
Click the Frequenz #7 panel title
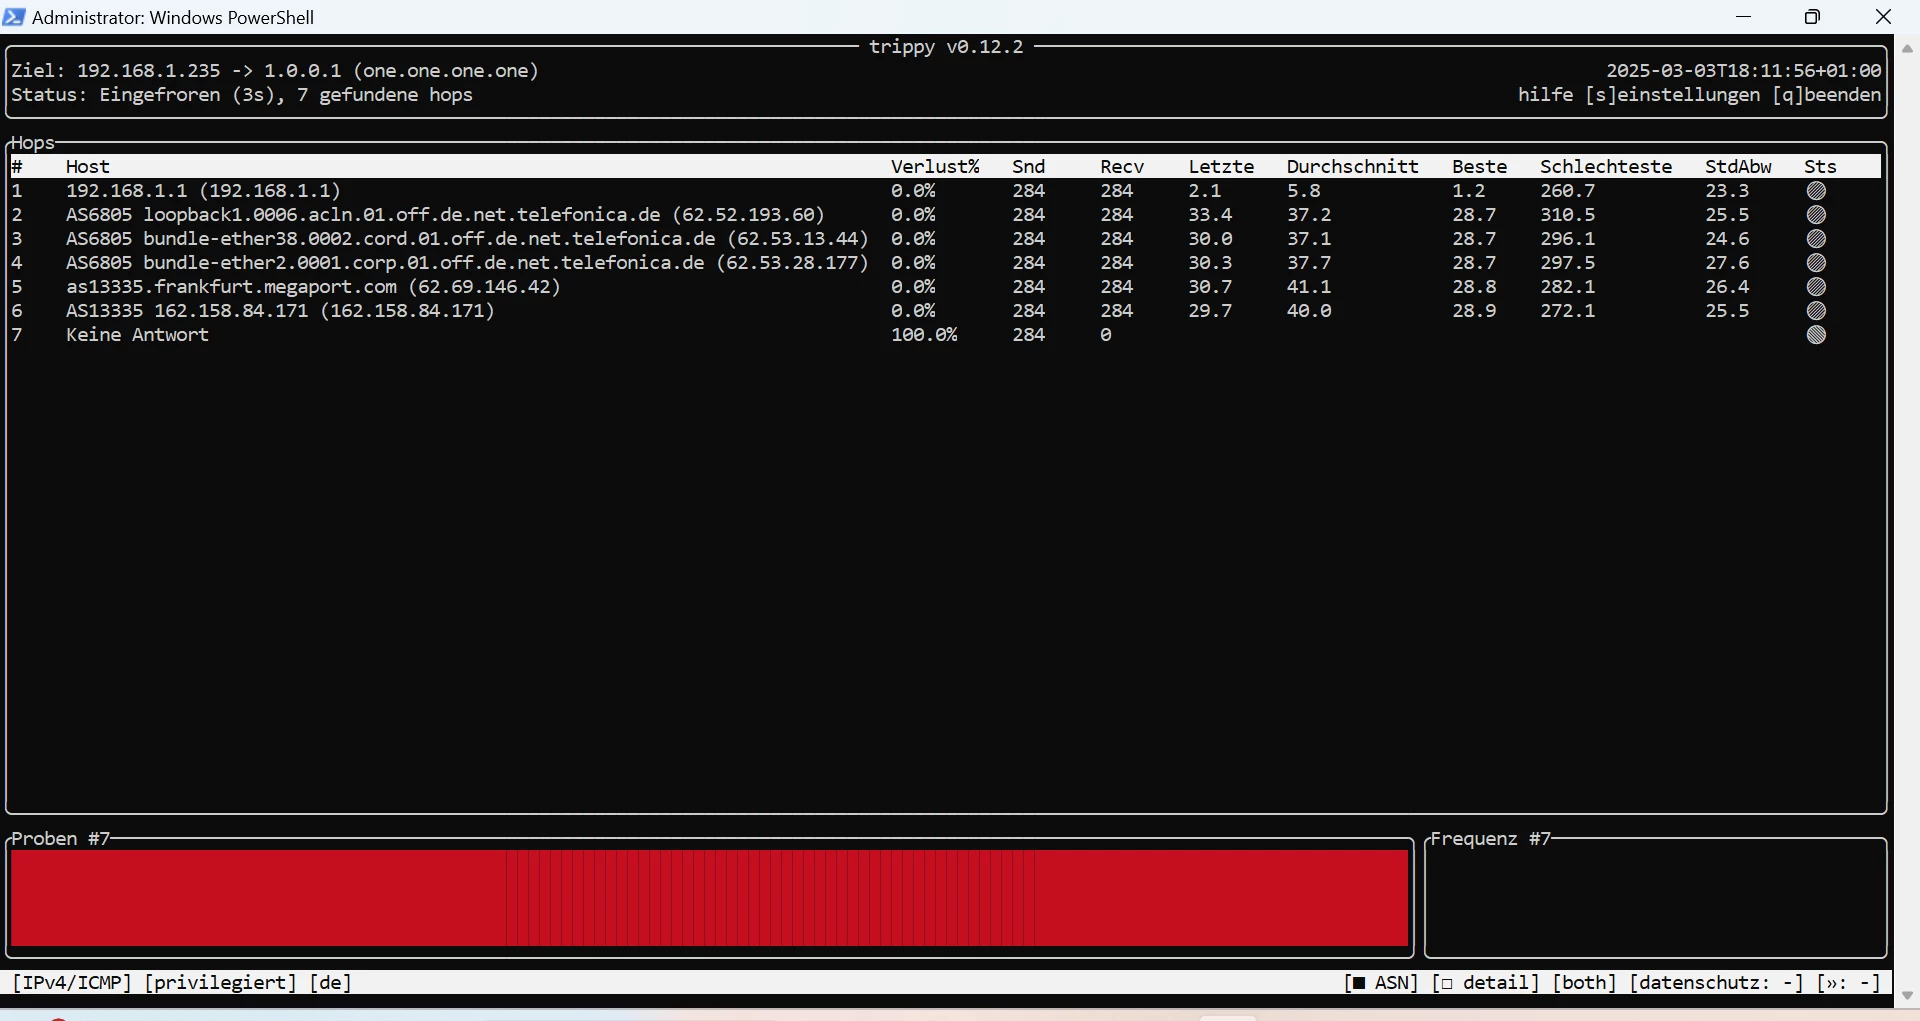click(1491, 839)
